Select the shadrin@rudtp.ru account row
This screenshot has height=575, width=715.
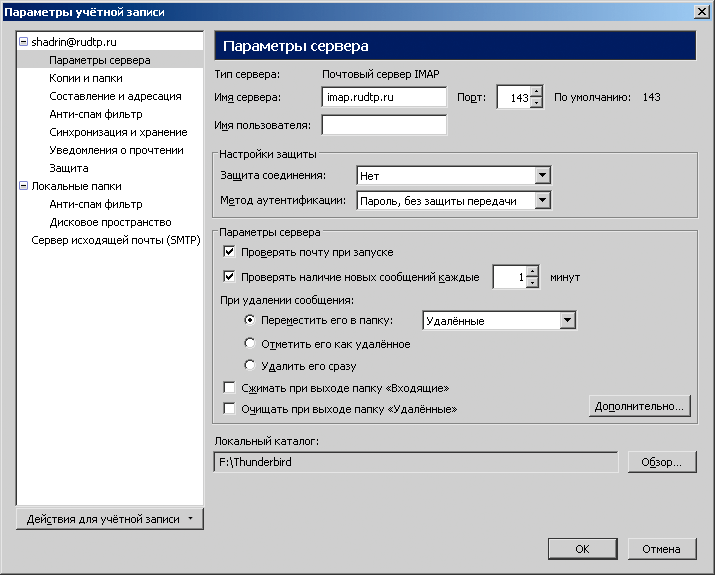pos(74,42)
